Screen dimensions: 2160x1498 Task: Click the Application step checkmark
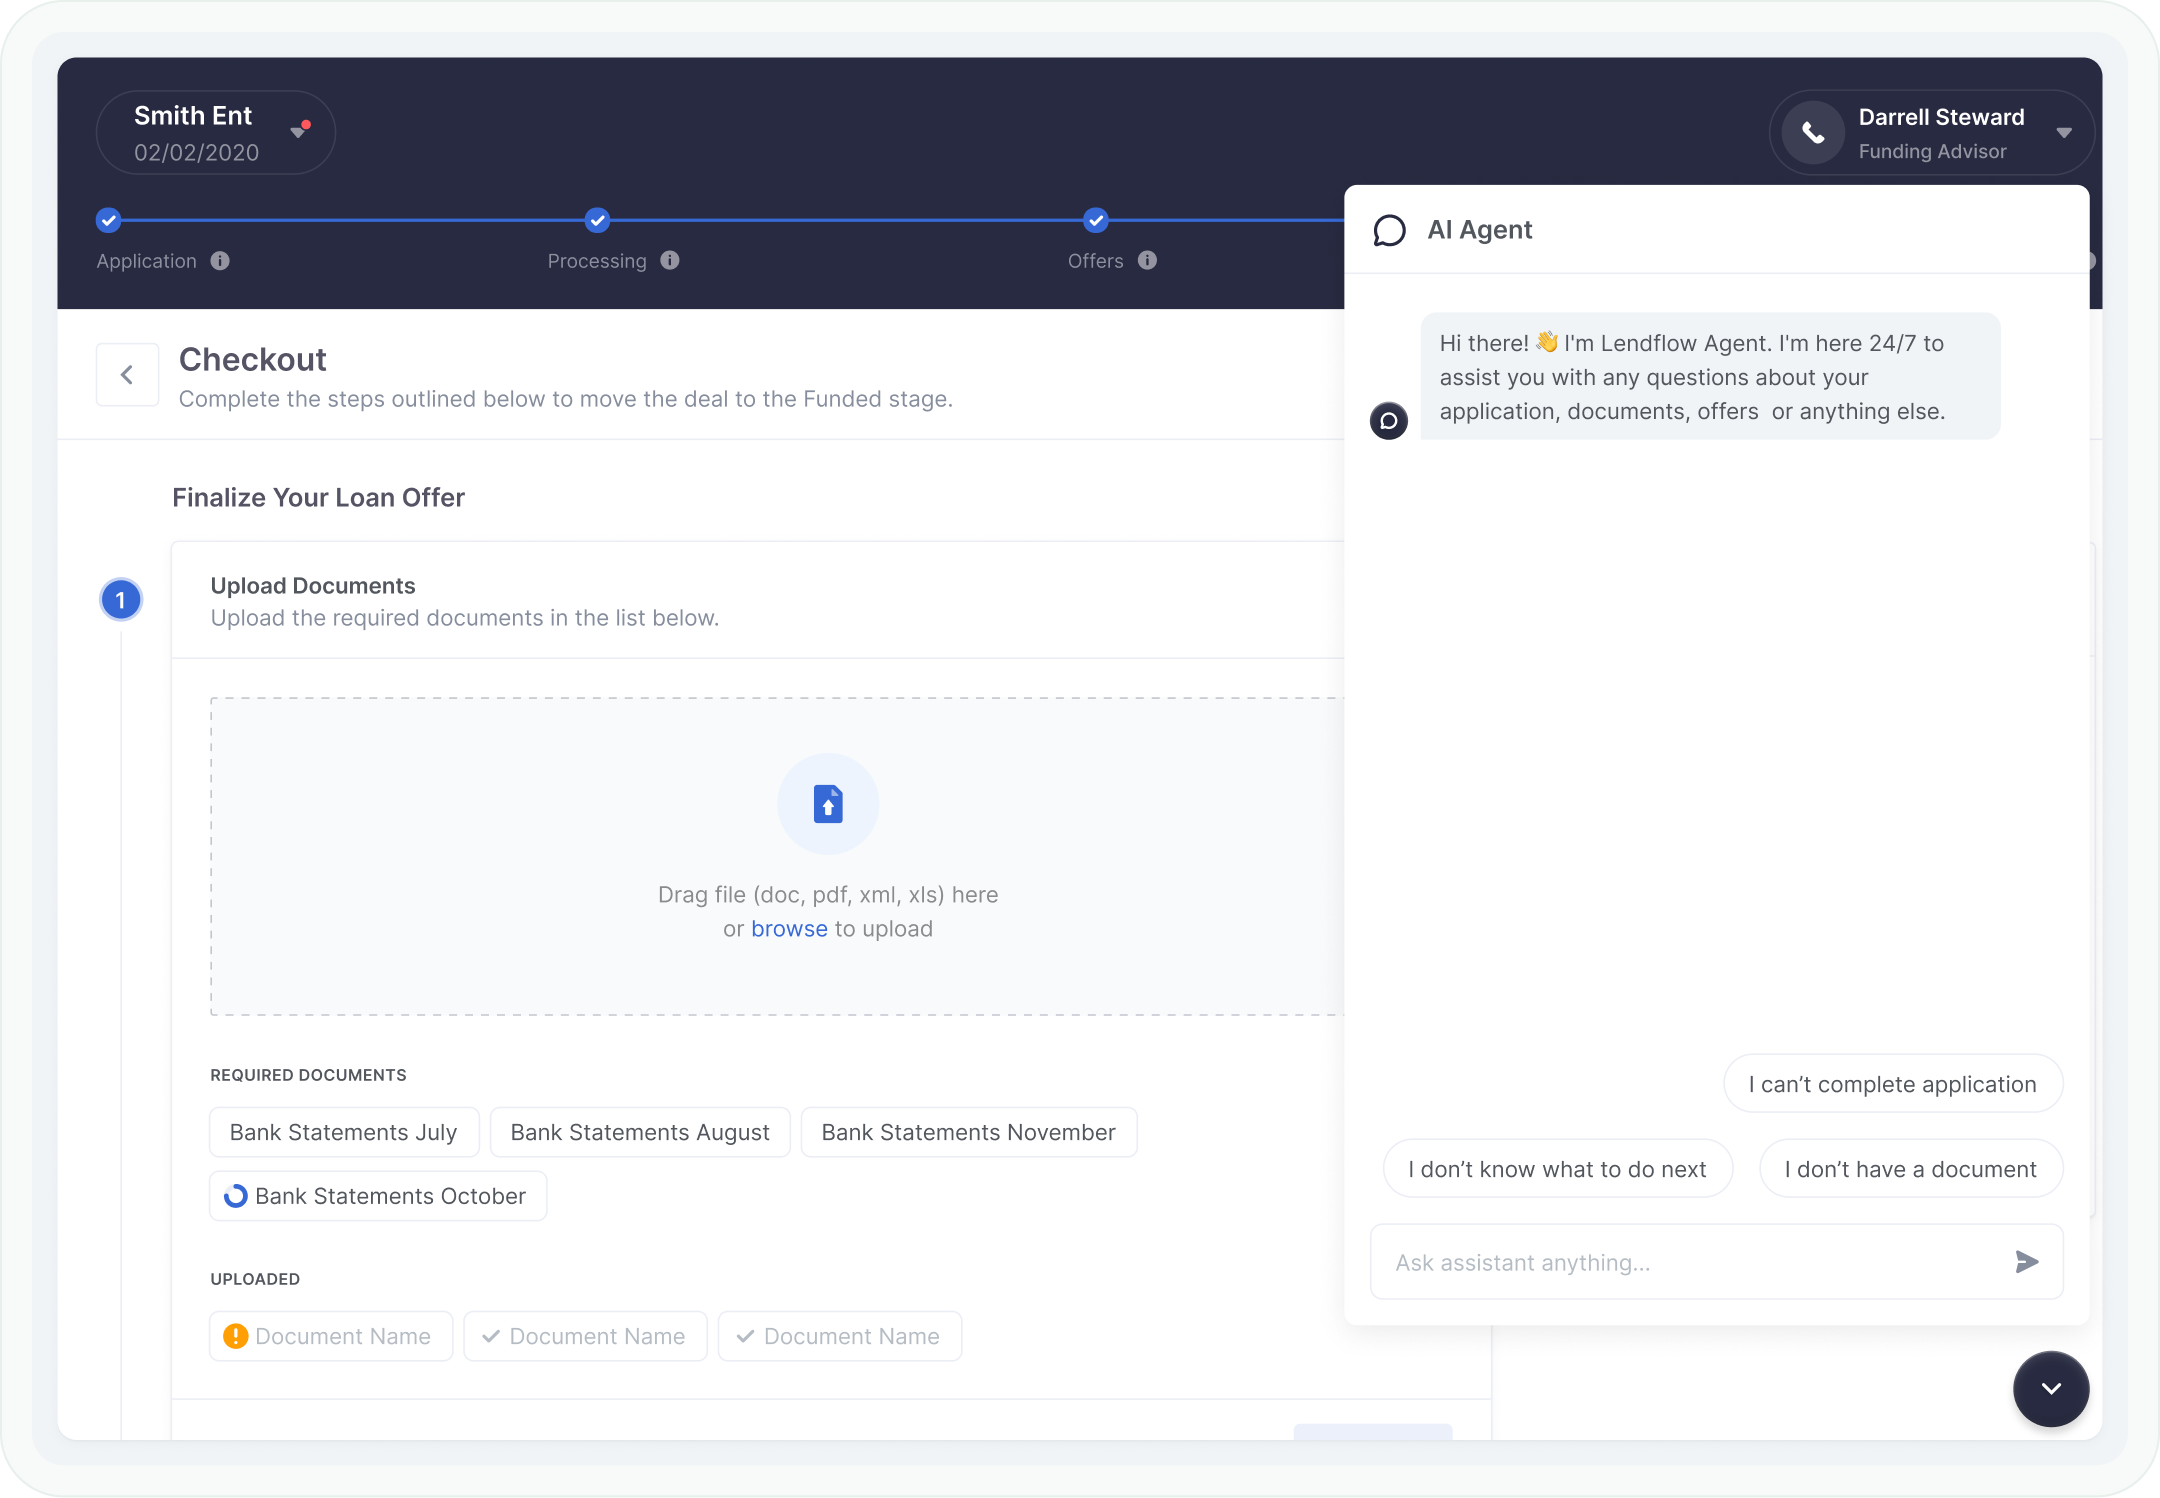[x=109, y=220]
